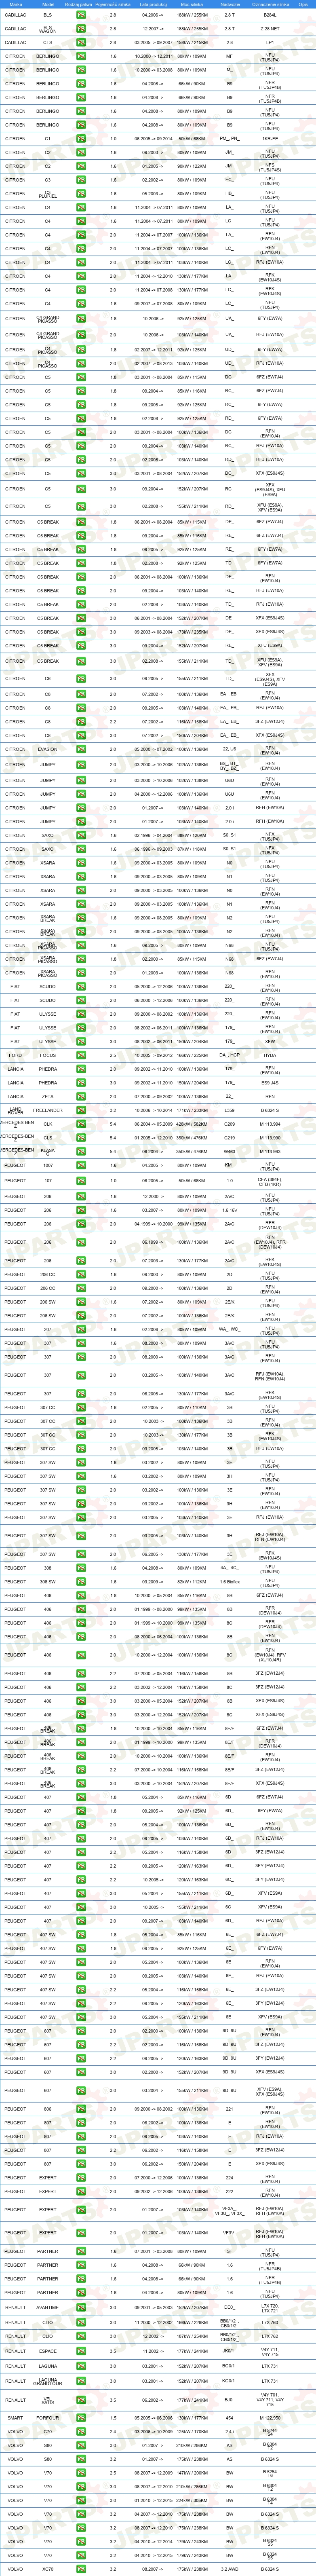Click body code 'C219' in CLS row
Image resolution: width=316 pixels, height=2576 pixels.
(x=230, y=1138)
